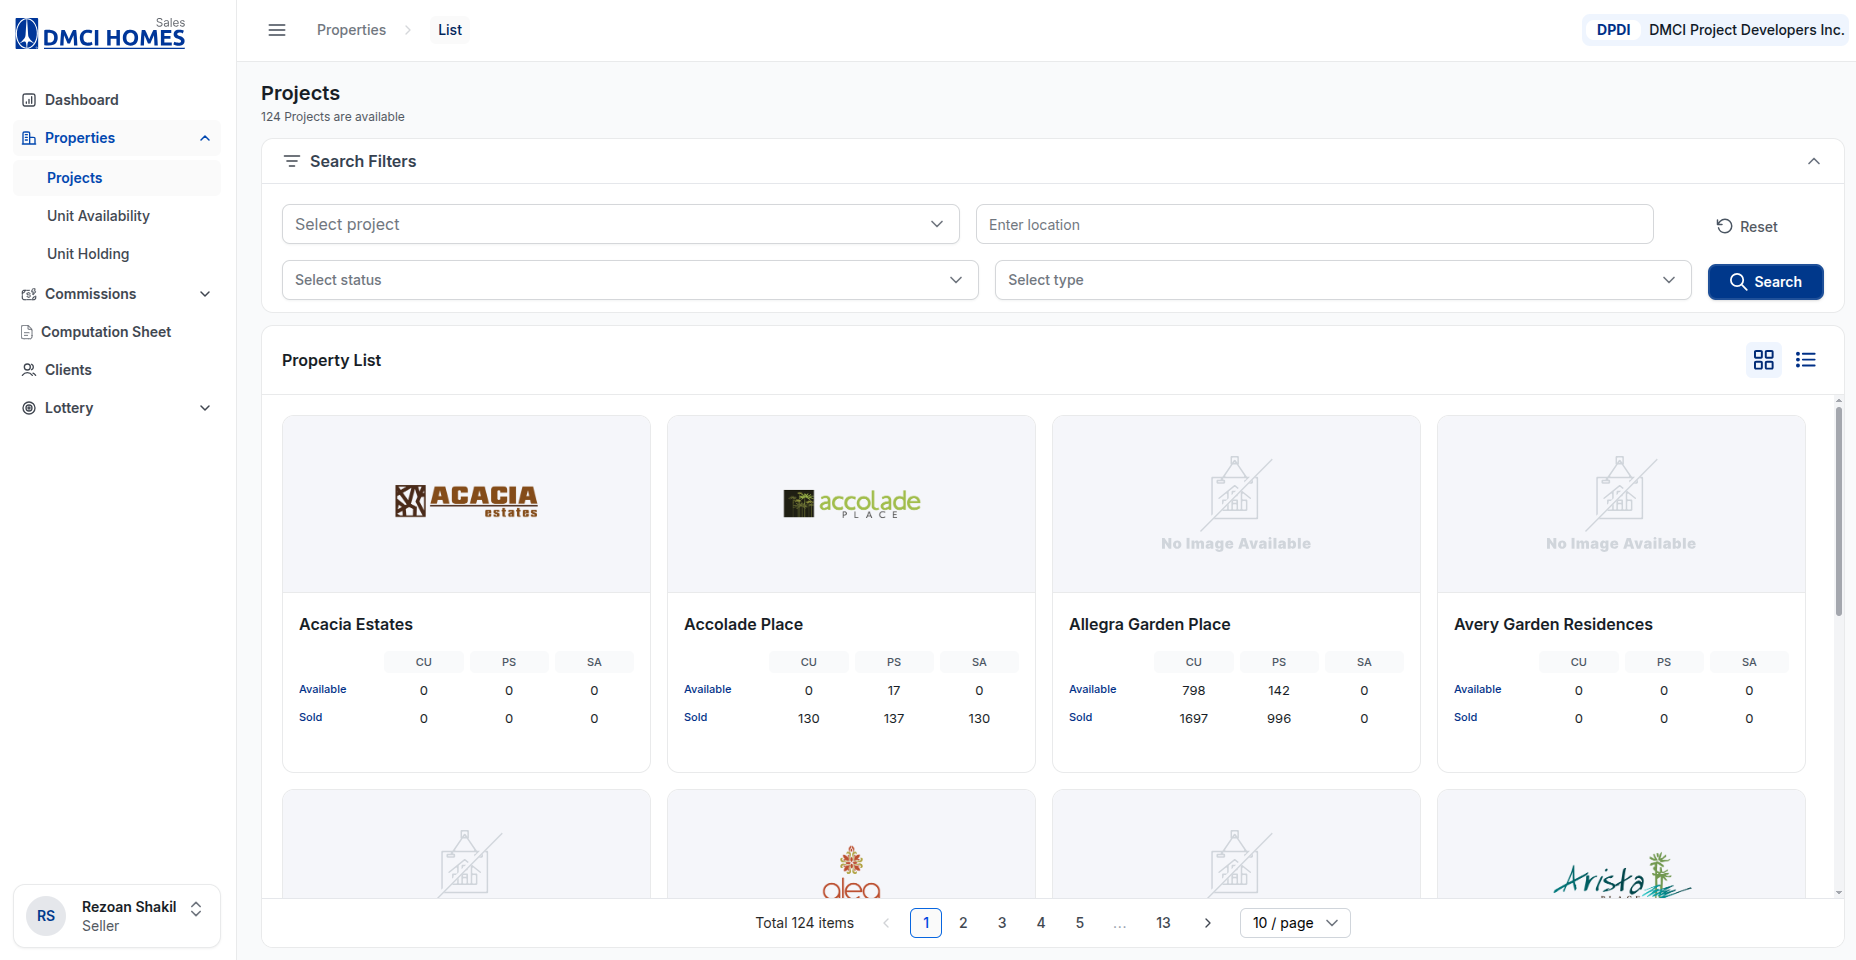
Task: Click the Search button
Action: [x=1766, y=282]
